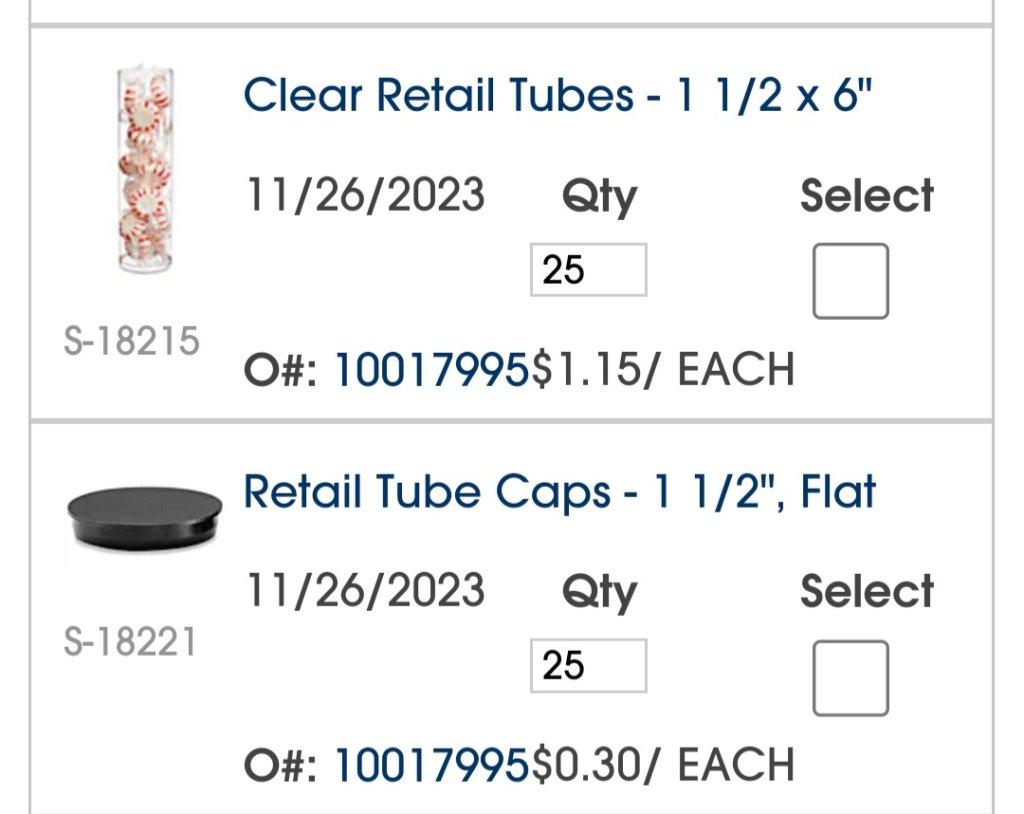
Task: Open order 10017995 in Retail Tube Caps row
Action: (431, 766)
